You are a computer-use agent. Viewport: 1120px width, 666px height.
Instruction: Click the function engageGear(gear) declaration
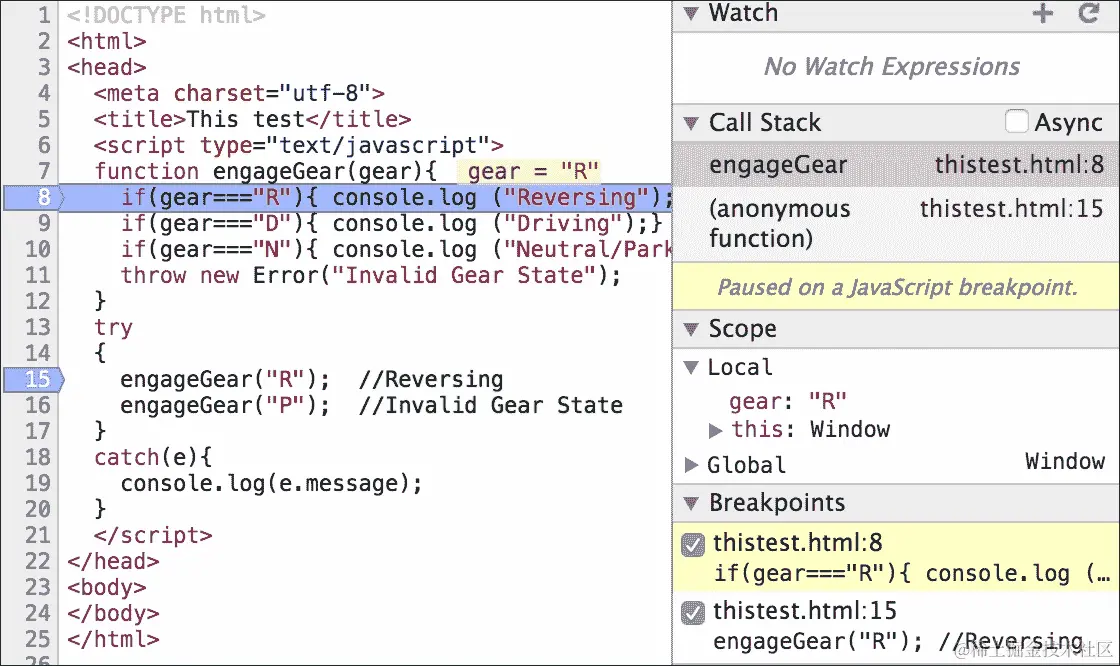point(265,172)
